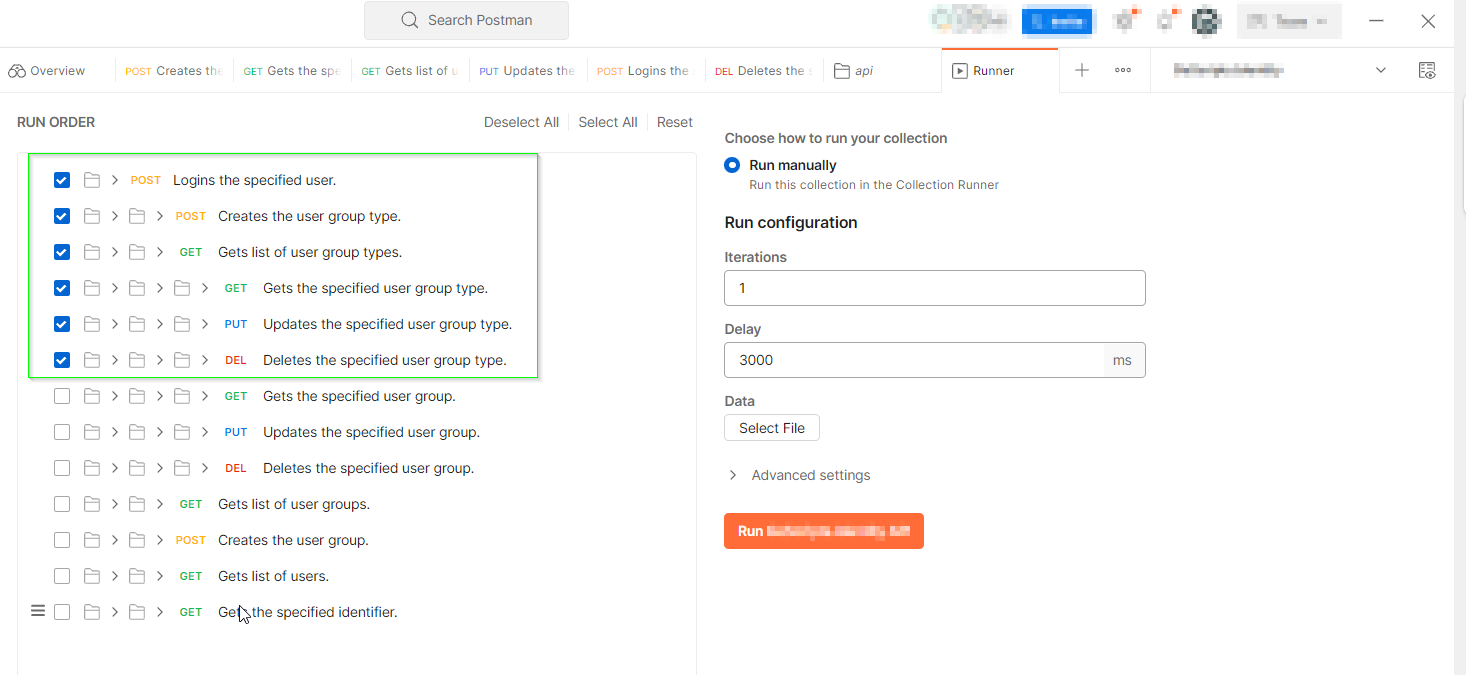Switch to the PUT Updates the tab

click(x=527, y=71)
